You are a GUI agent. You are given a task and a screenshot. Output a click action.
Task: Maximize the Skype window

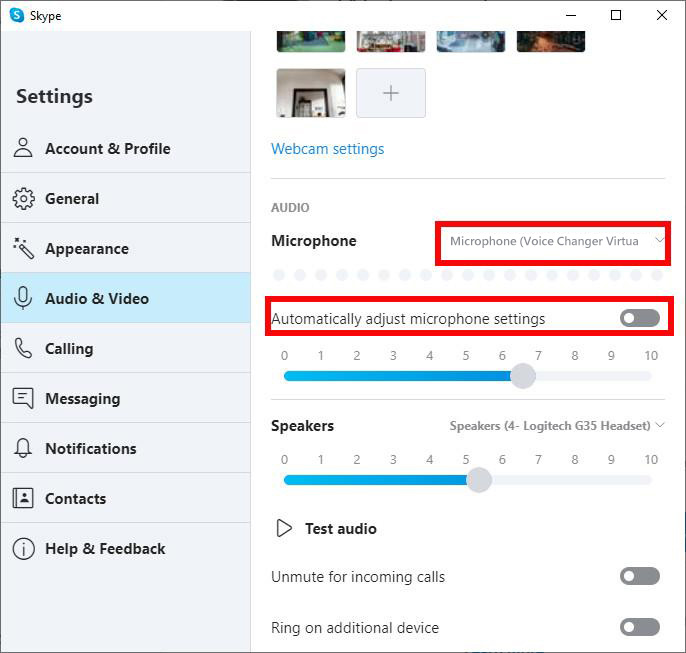[x=616, y=15]
